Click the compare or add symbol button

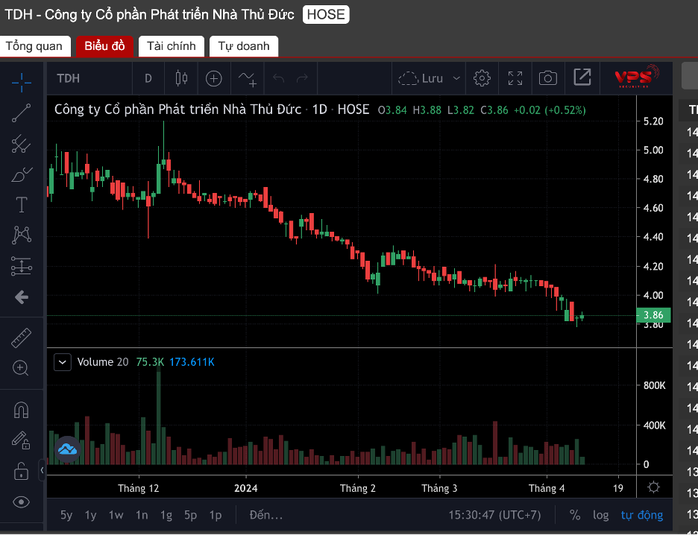214,79
